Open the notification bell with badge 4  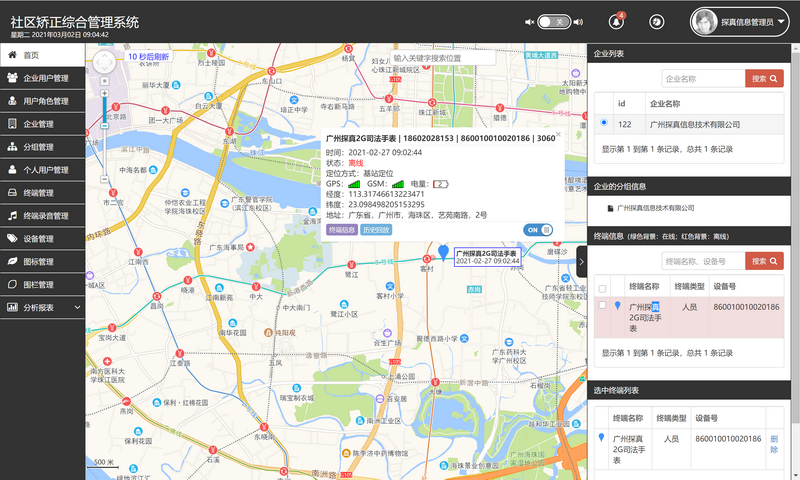pyautogui.click(x=616, y=21)
